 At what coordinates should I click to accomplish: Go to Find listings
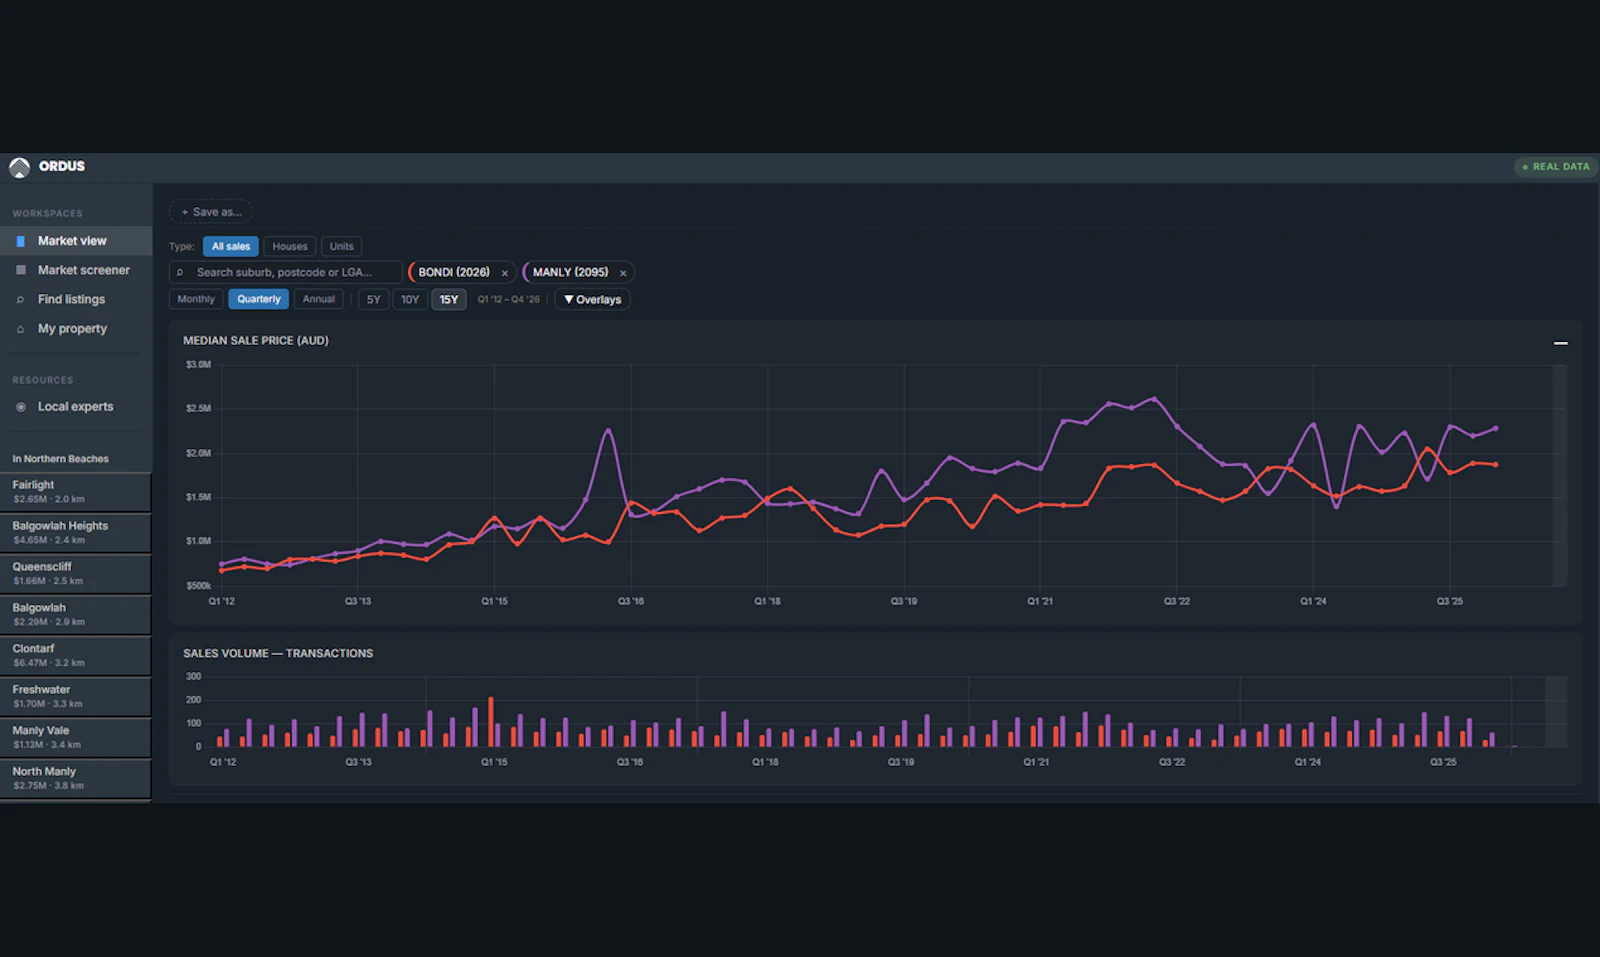76,299
